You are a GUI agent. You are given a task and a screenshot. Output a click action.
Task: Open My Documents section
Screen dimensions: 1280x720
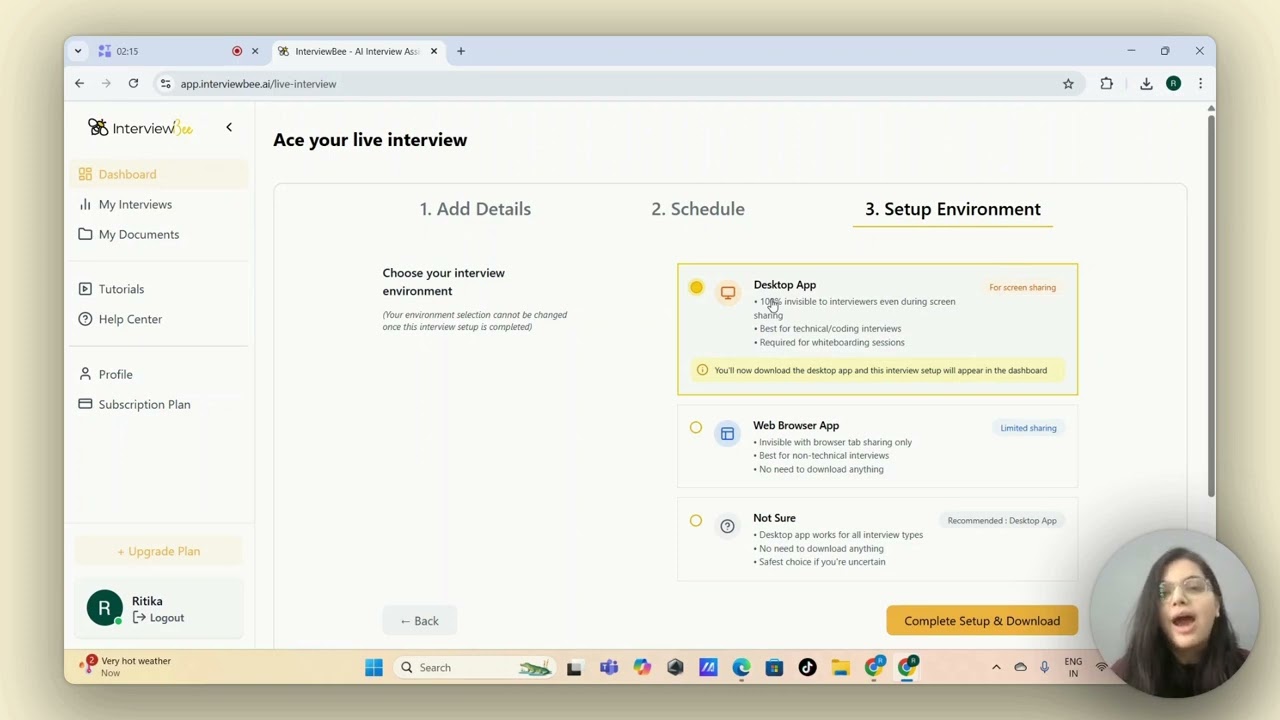(139, 234)
